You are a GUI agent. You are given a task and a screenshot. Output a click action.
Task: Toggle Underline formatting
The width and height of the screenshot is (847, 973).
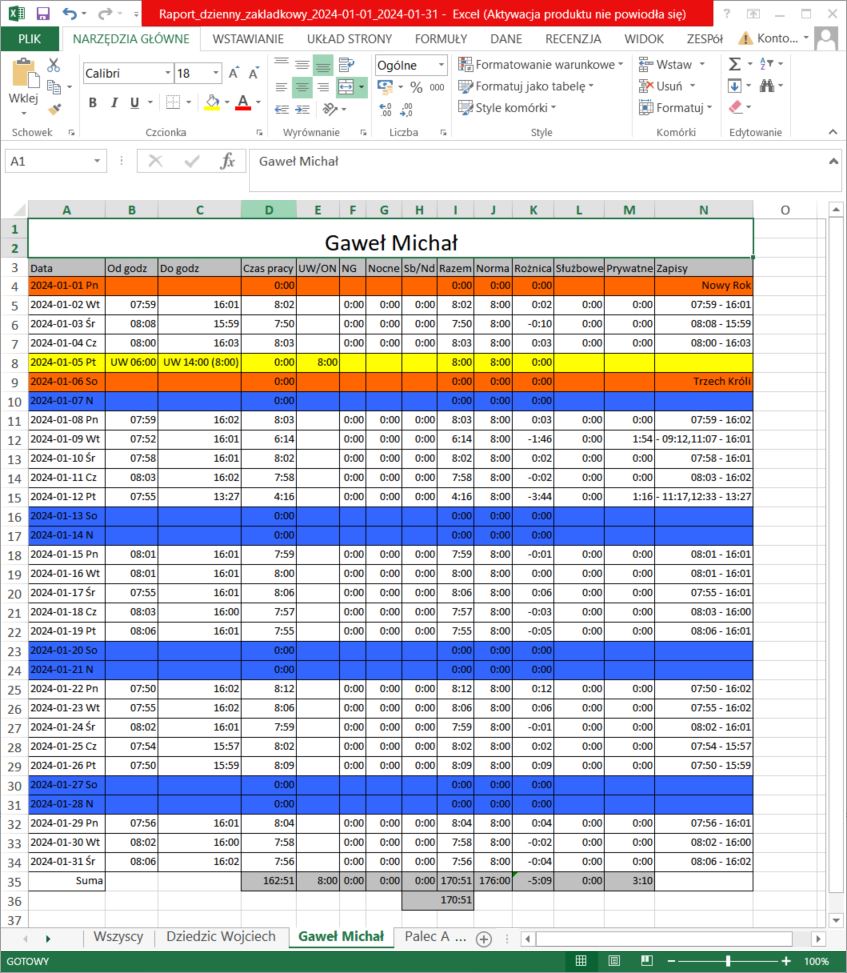click(x=136, y=102)
